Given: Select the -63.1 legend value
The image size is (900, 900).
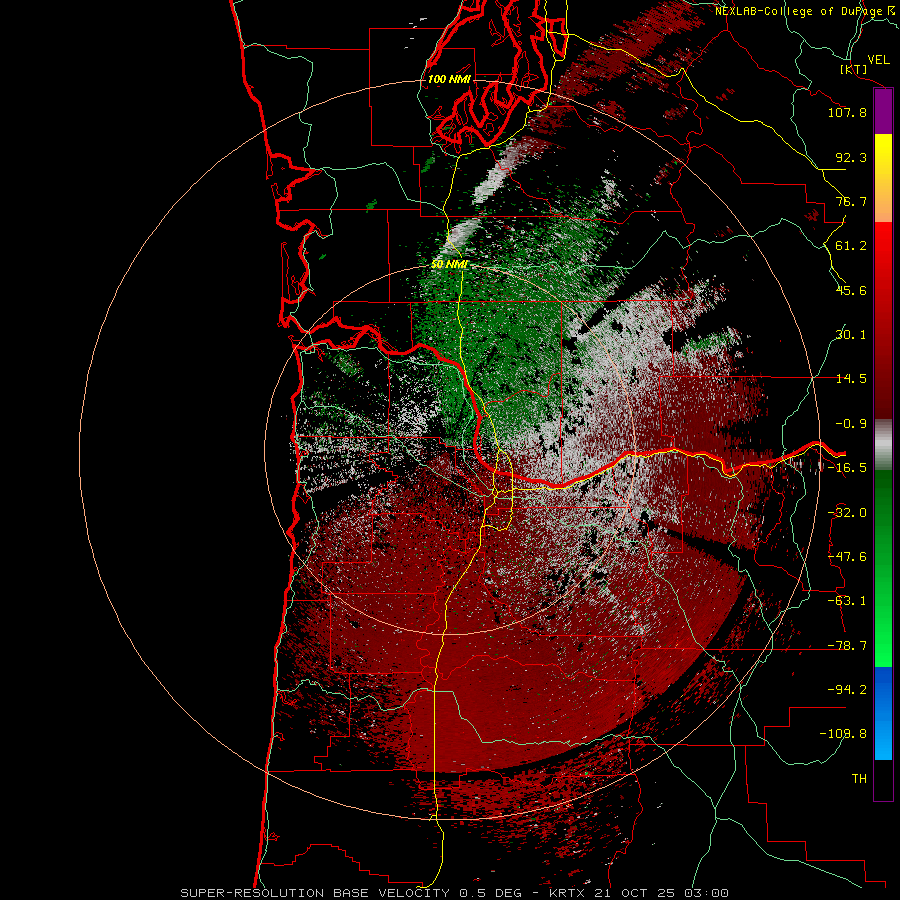Looking at the screenshot, I should 847,601.
